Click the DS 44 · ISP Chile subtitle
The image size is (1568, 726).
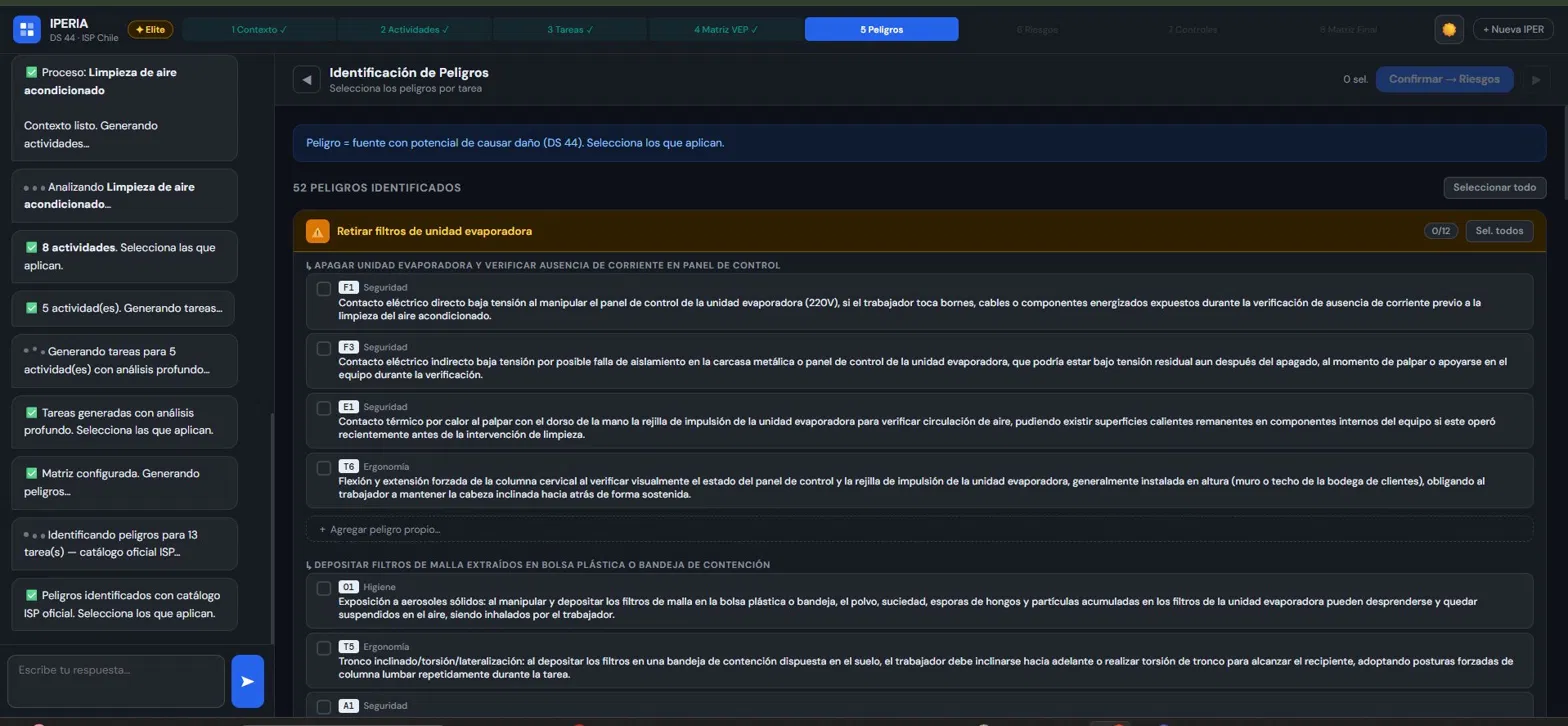tap(84, 38)
